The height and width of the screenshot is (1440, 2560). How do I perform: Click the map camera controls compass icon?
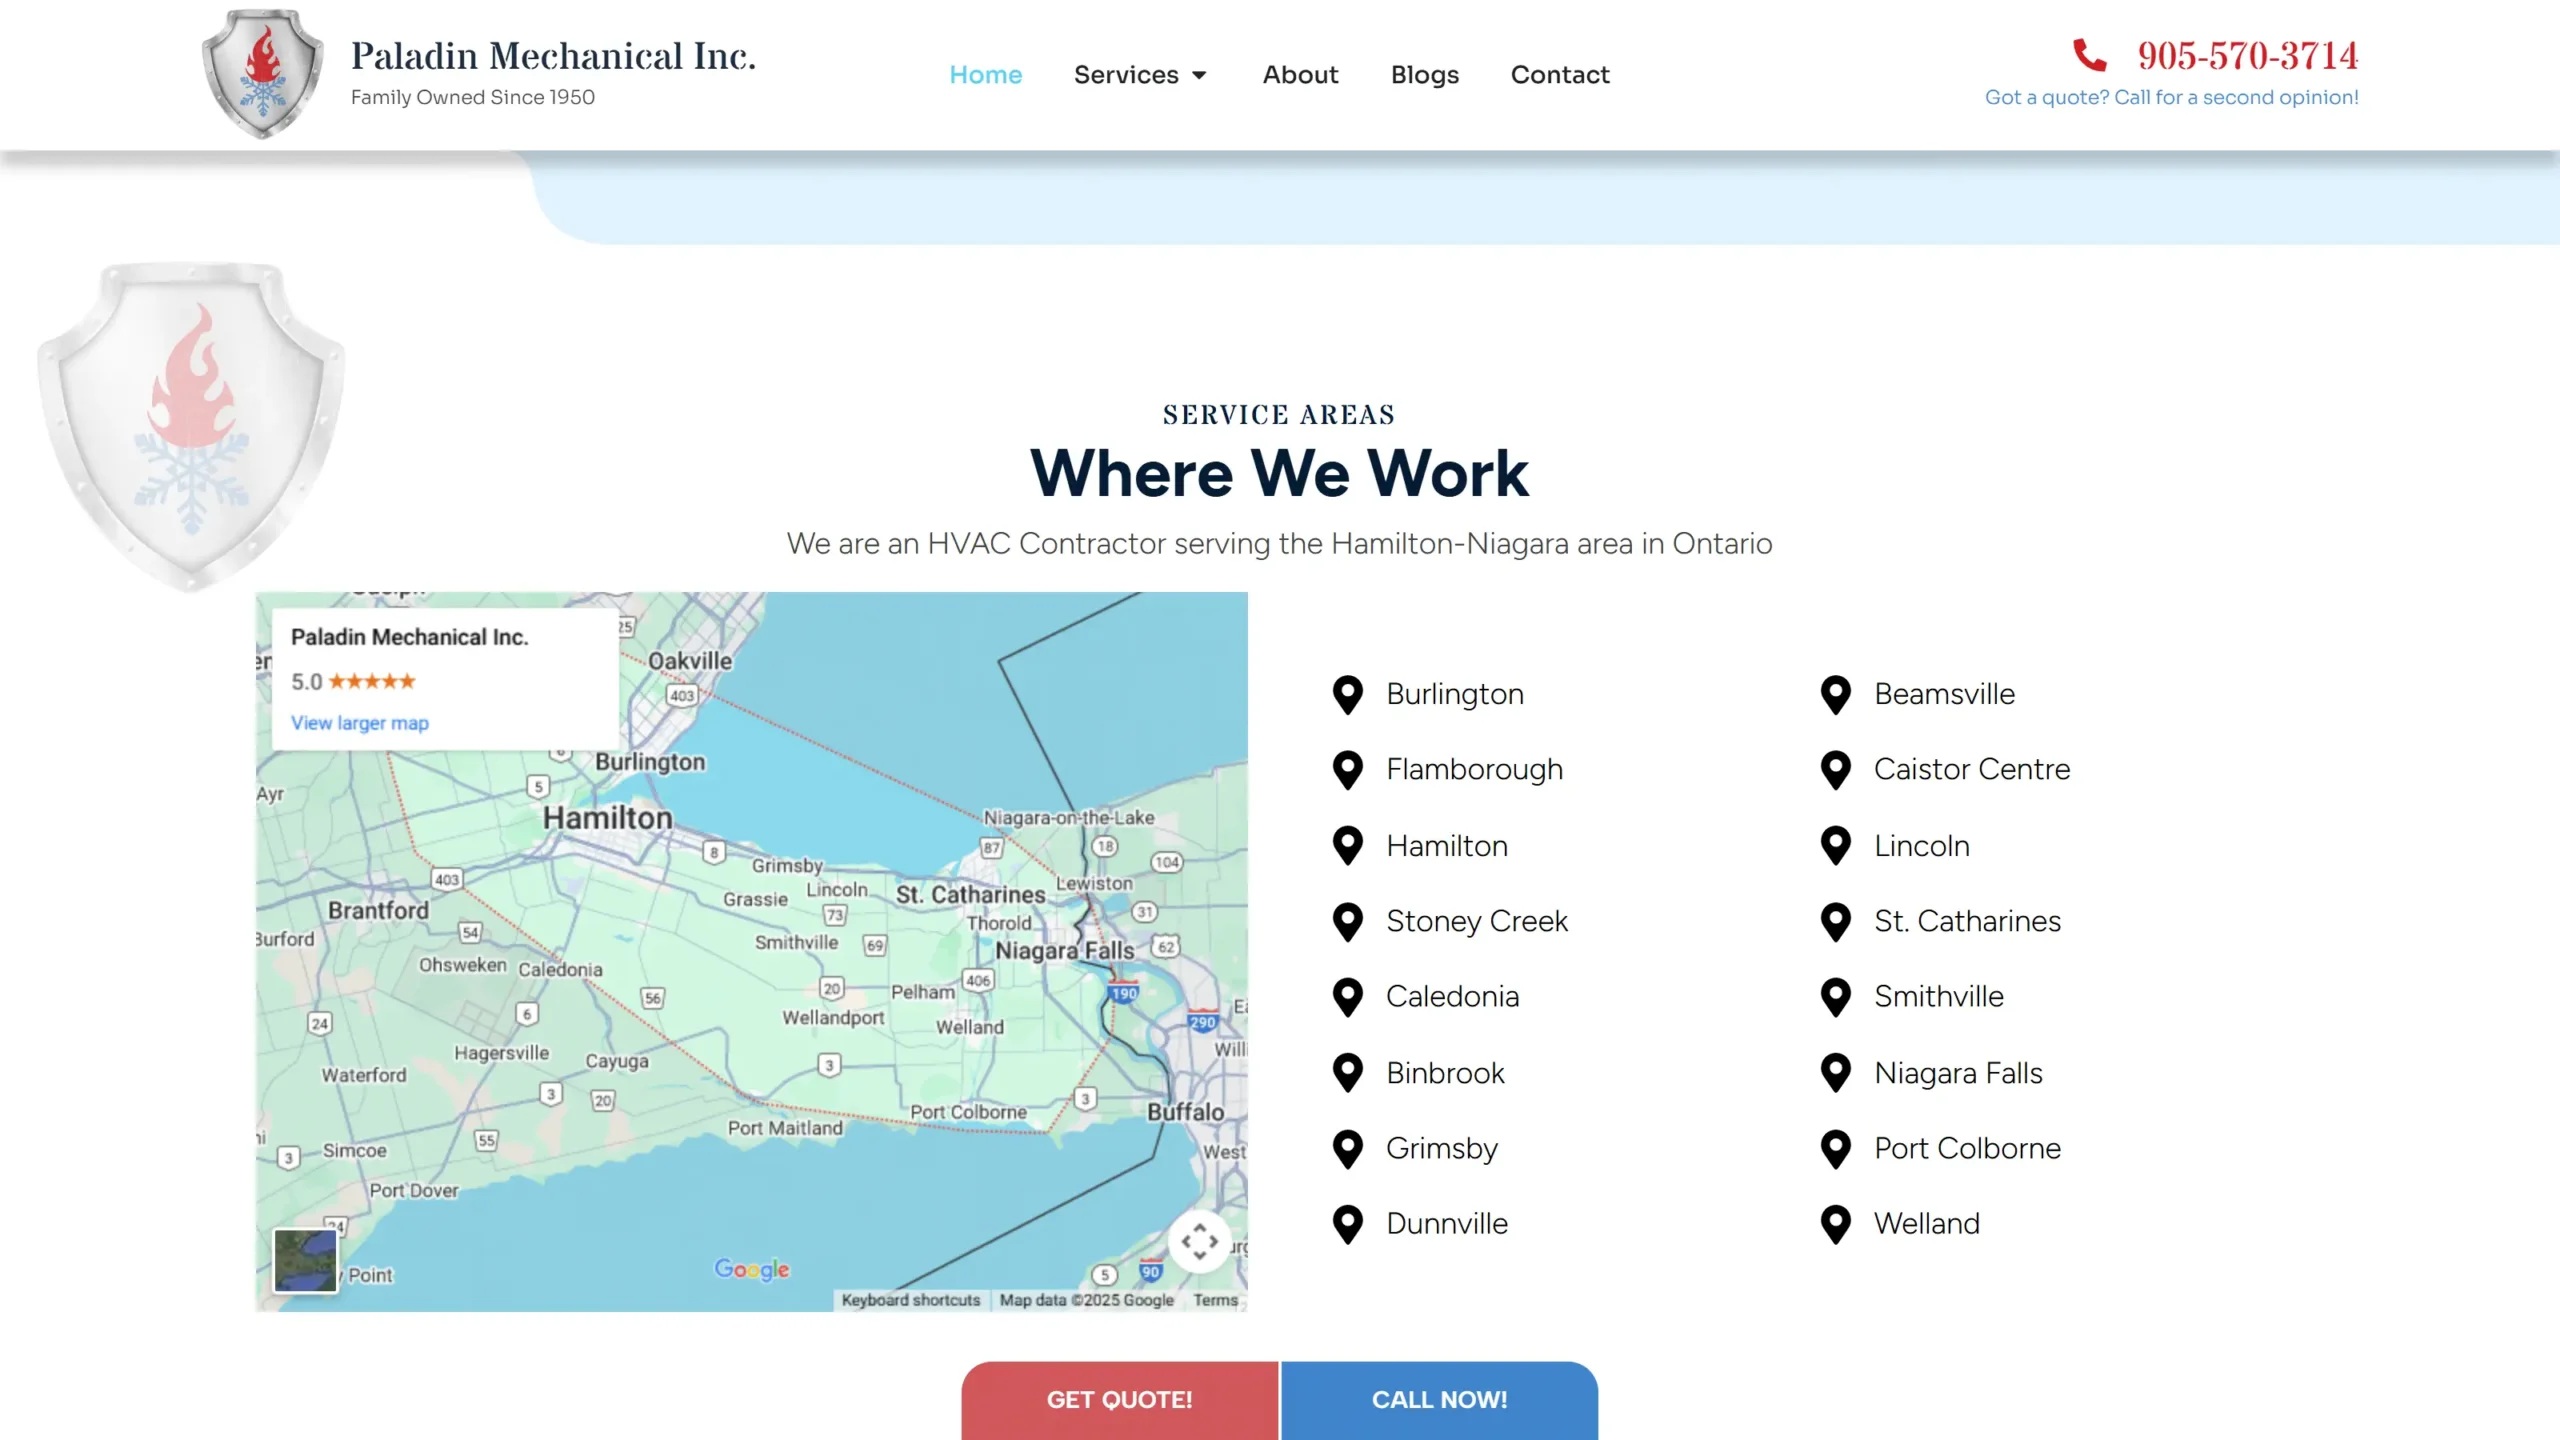point(1199,1241)
